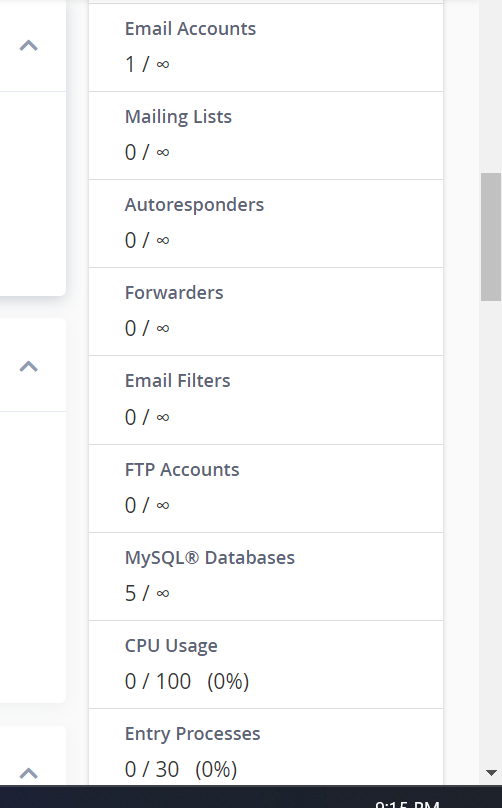The image size is (502, 808).
Task: Click the scroll-down arrow on the scrollbar
Action: (491, 773)
